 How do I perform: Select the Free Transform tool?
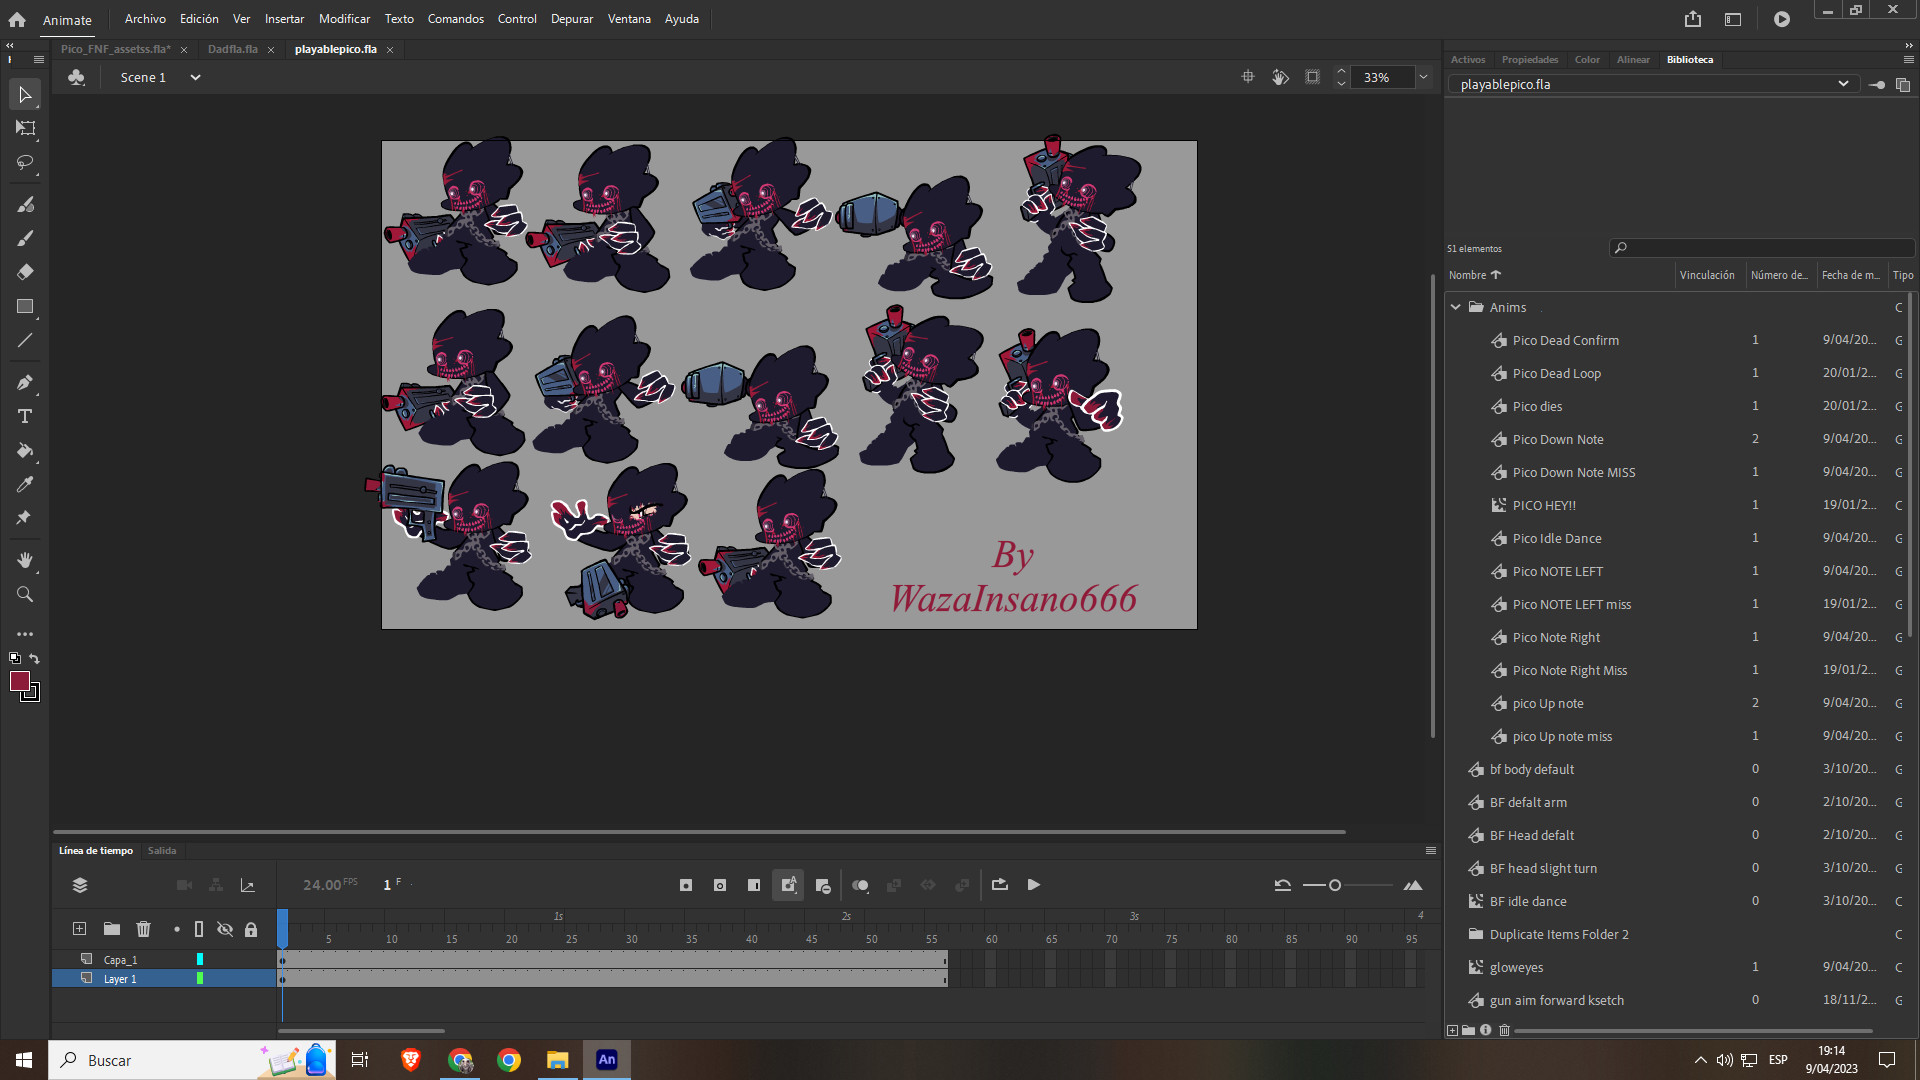(25, 128)
